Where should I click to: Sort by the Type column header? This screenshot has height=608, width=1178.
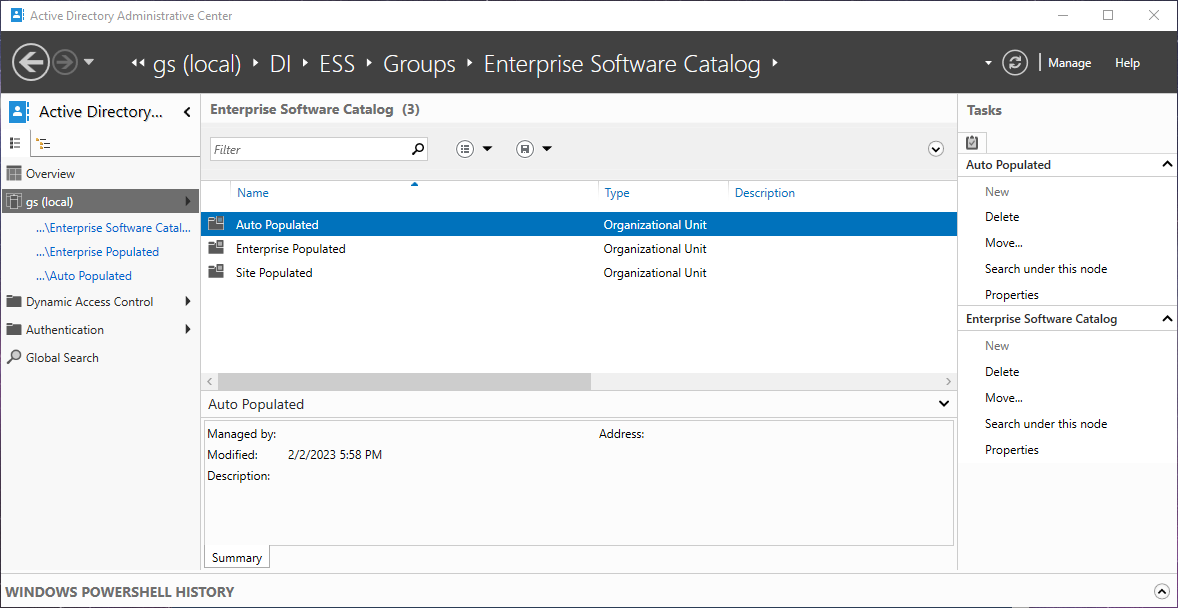pos(617,192)
